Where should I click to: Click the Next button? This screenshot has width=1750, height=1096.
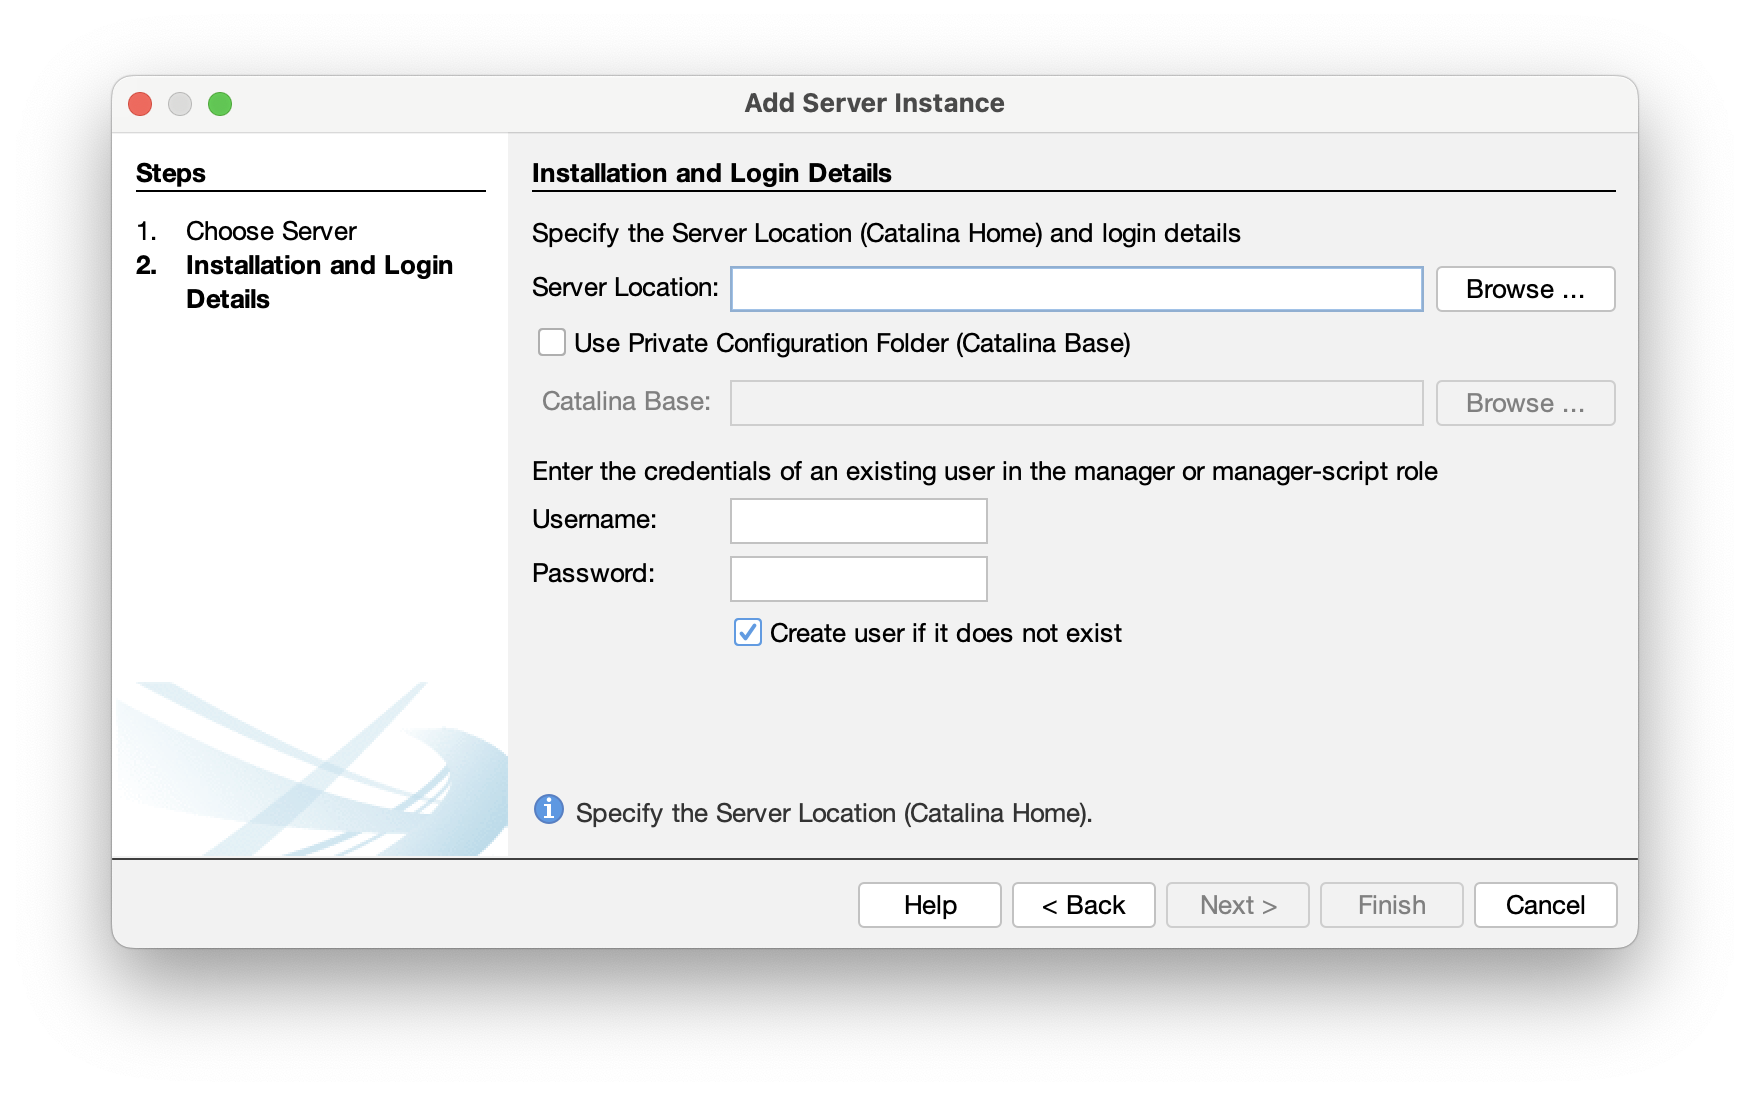pyautogui.click(x=1237, y=904)
